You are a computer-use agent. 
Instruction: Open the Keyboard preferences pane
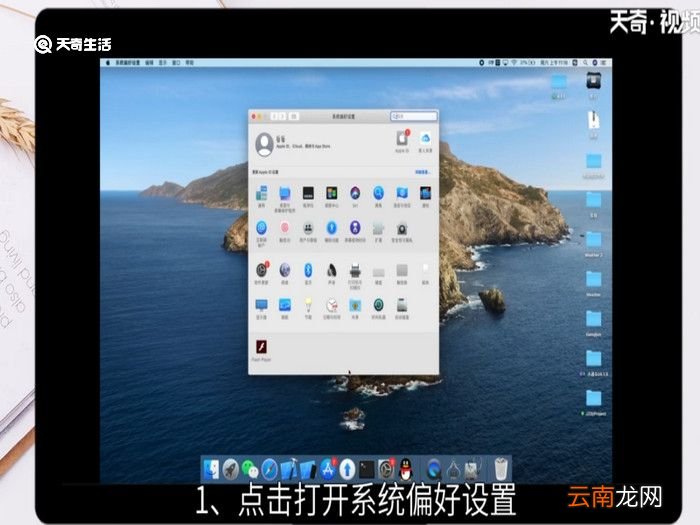(x=378, y=272)
